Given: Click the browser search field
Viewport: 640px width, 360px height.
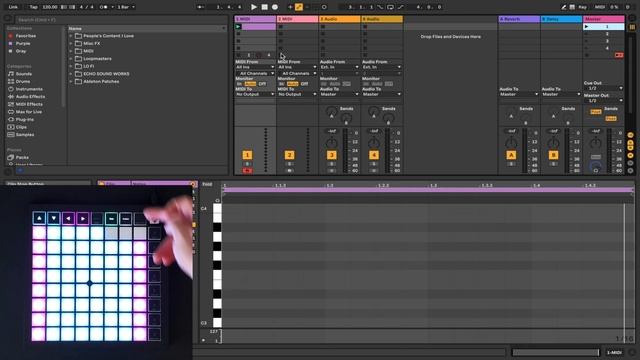Looking at the screenshot, I should pyautogui.click(x=121, y=20).
